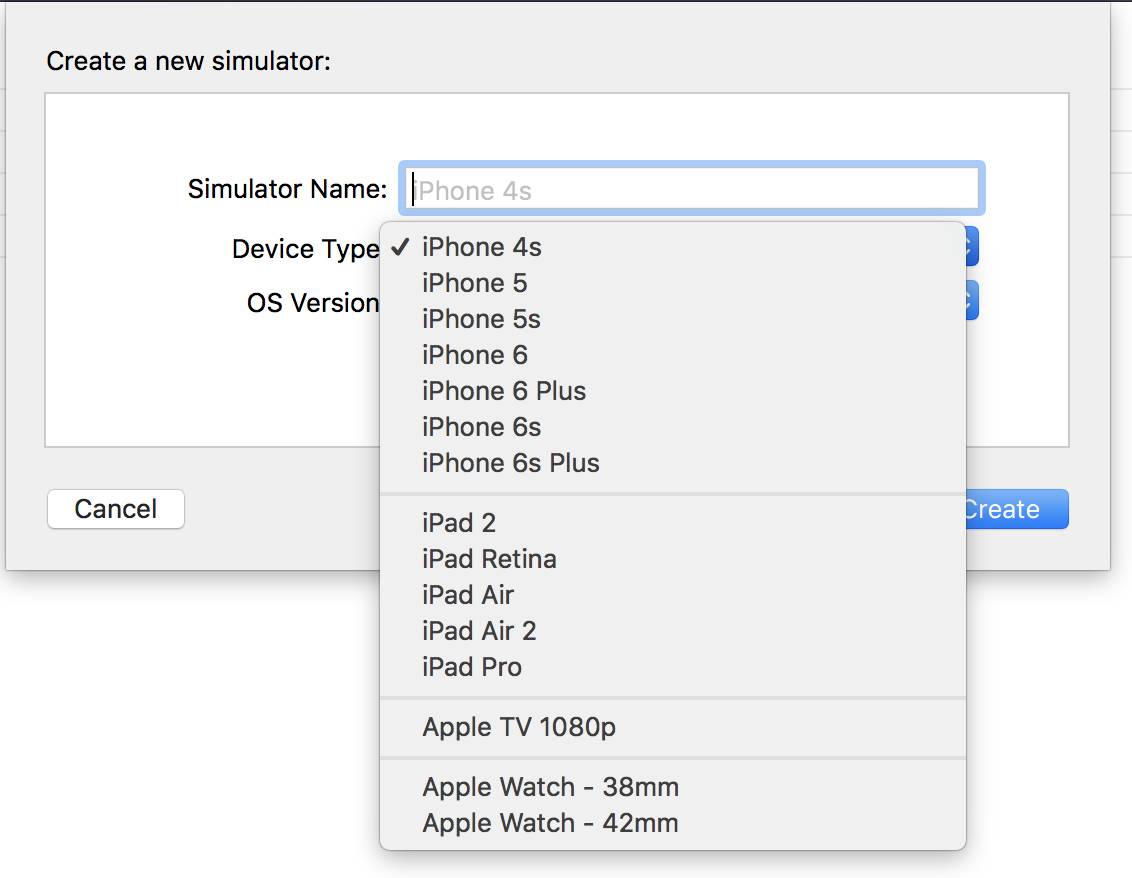The image size is (1132, 878).
Task: Select iPad 2 from list
Action: click(x=673, y=523)
